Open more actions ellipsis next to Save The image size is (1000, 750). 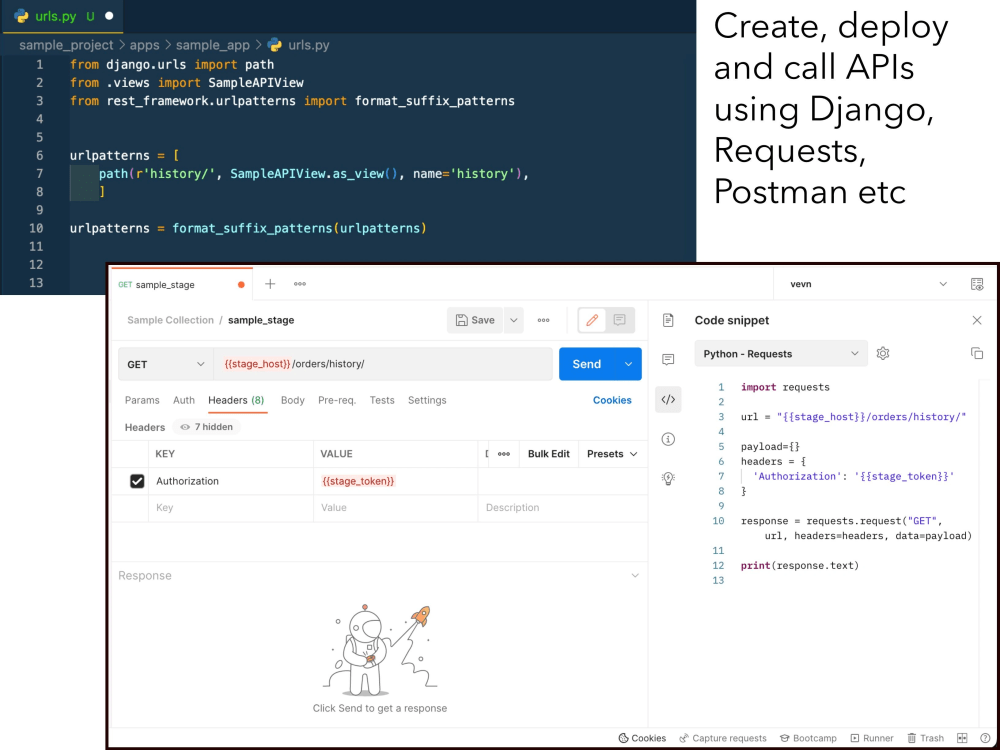pos(543,320)
